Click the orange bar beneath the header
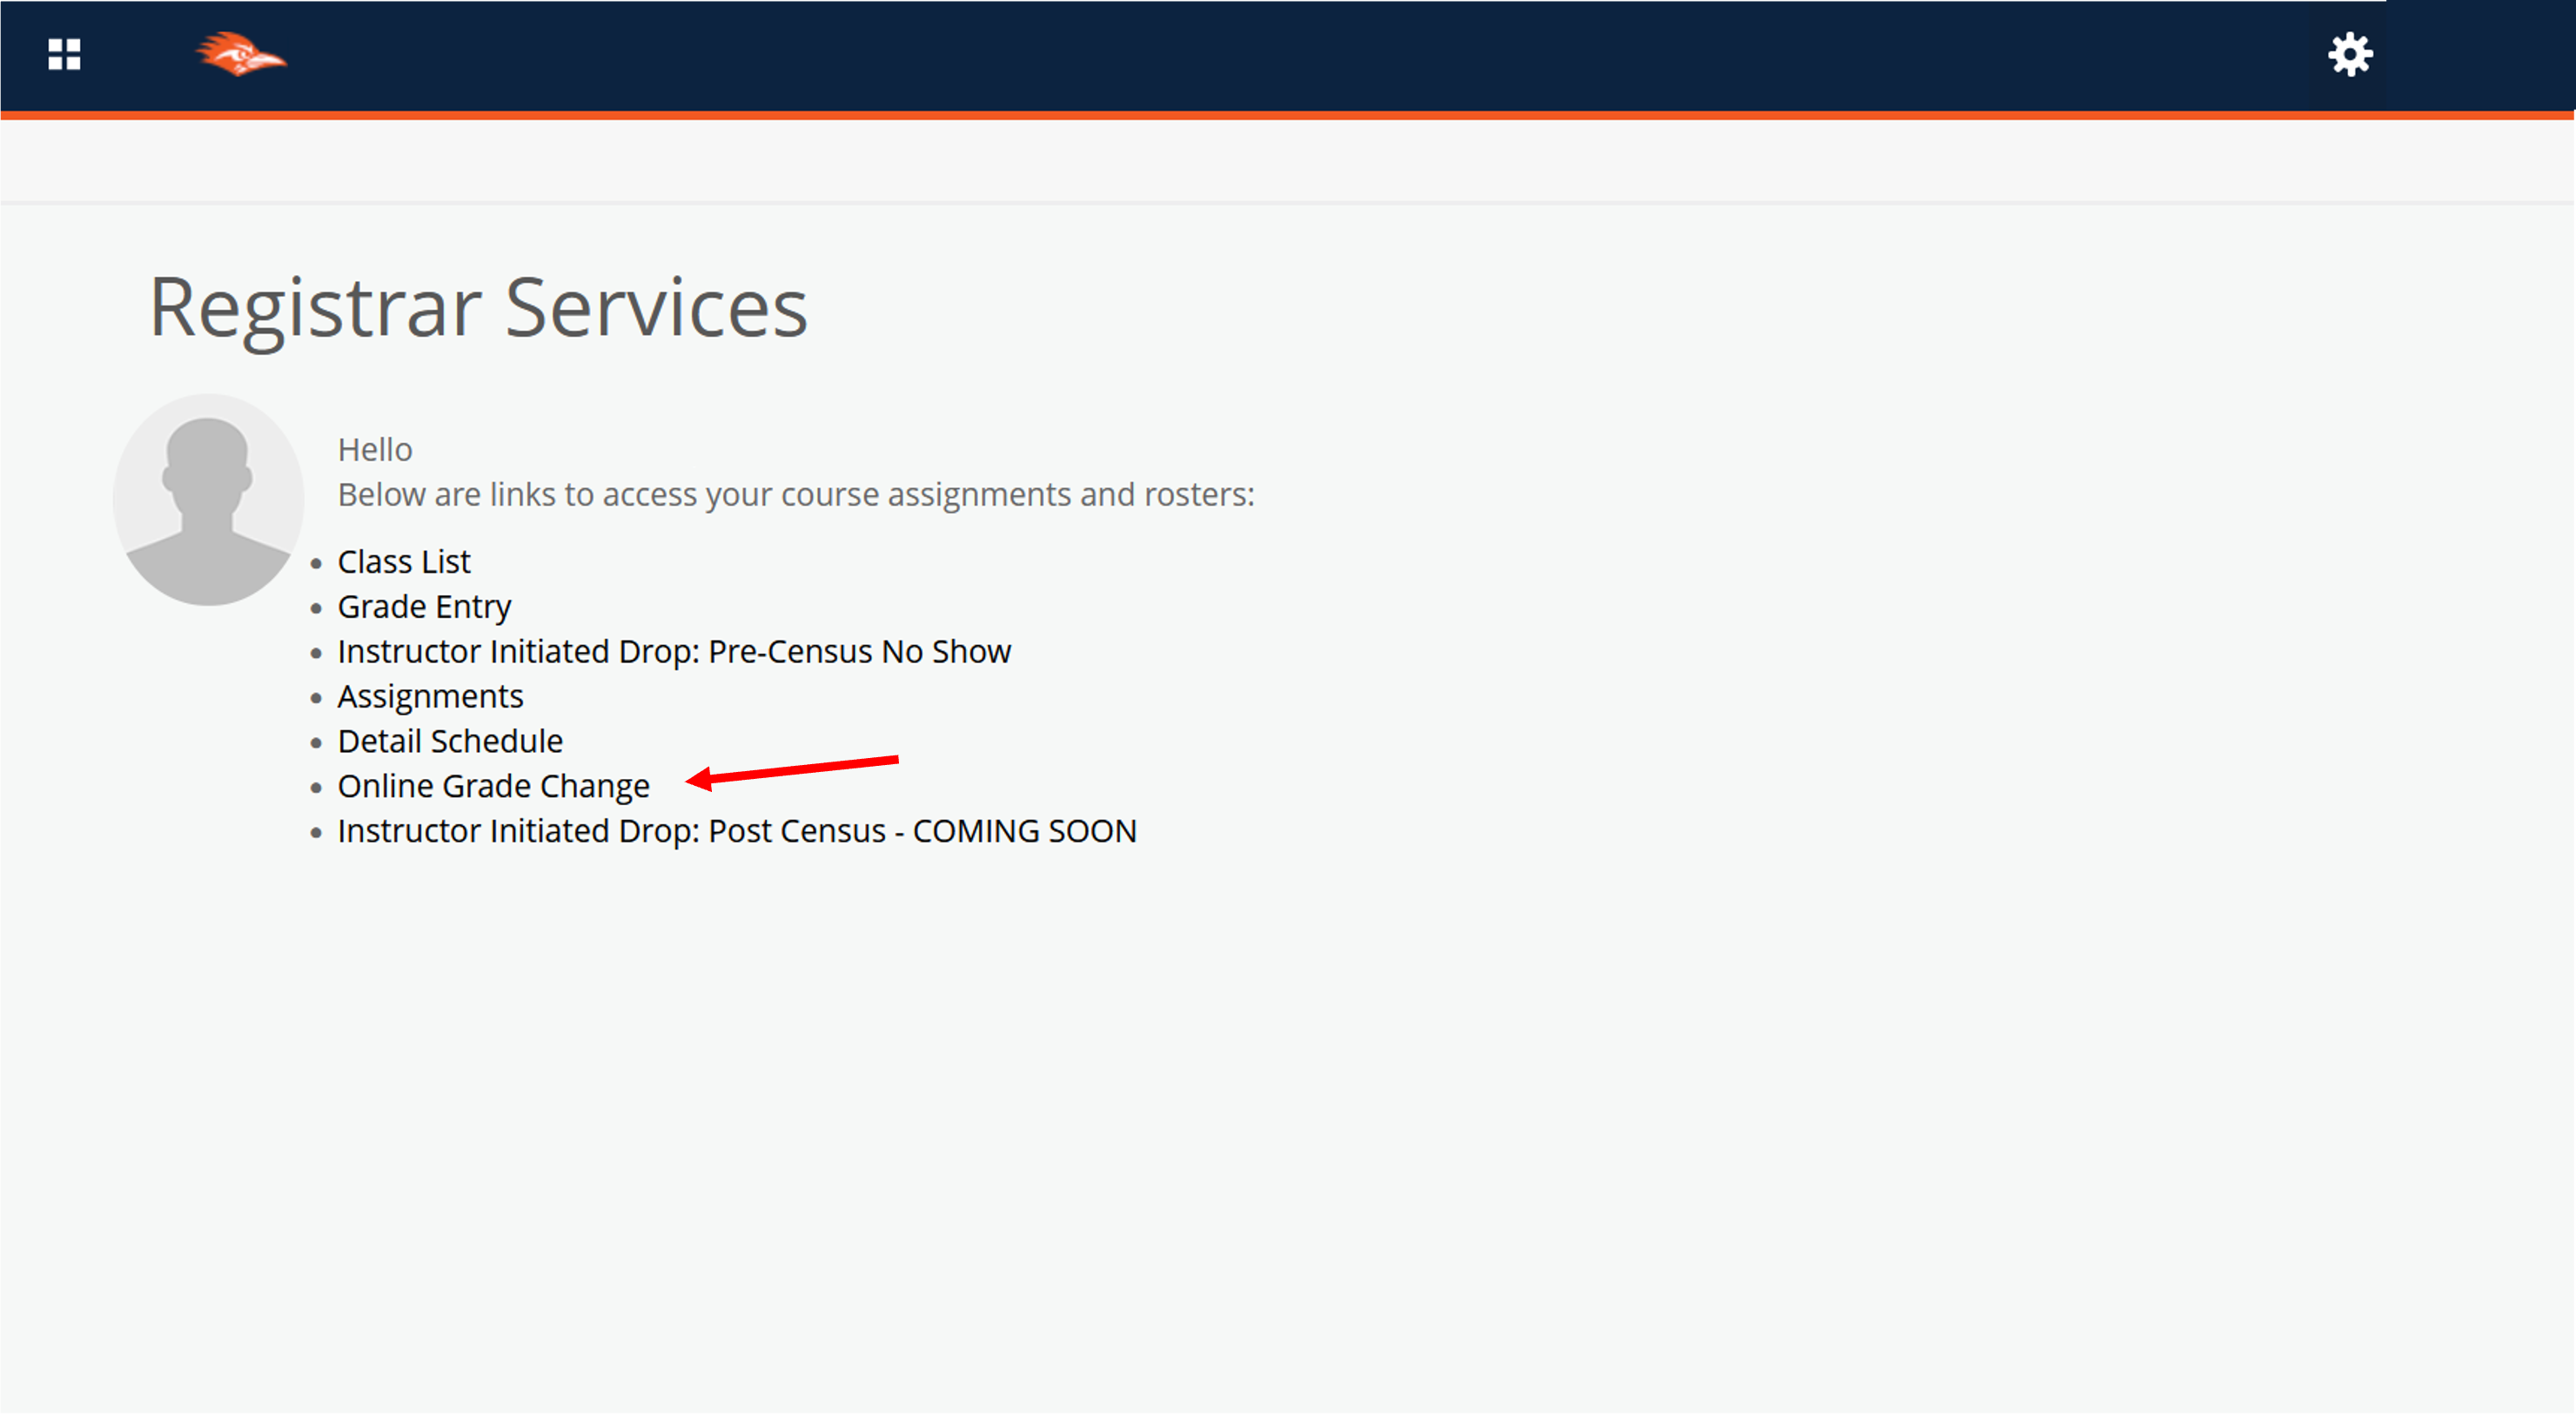 [x=1288, y=116]
